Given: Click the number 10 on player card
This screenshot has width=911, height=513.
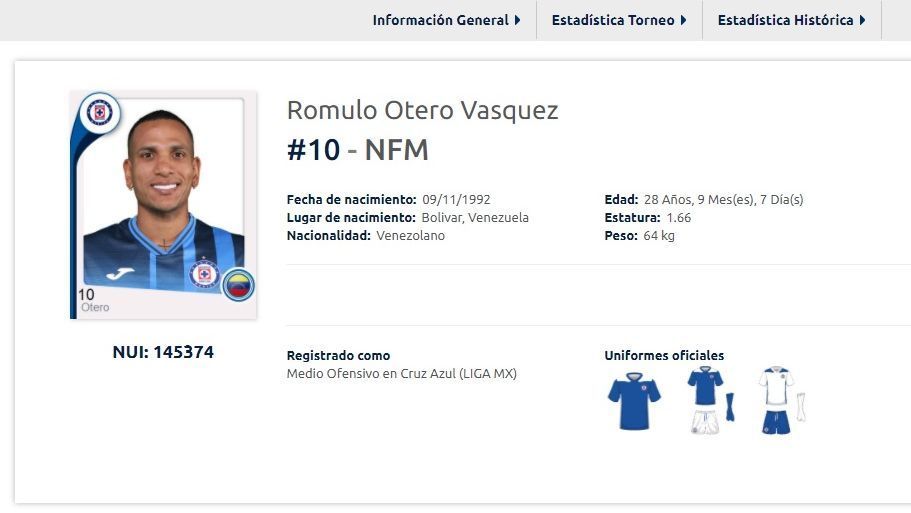Looking at the screenshot, I should click(x=86, y=295).
